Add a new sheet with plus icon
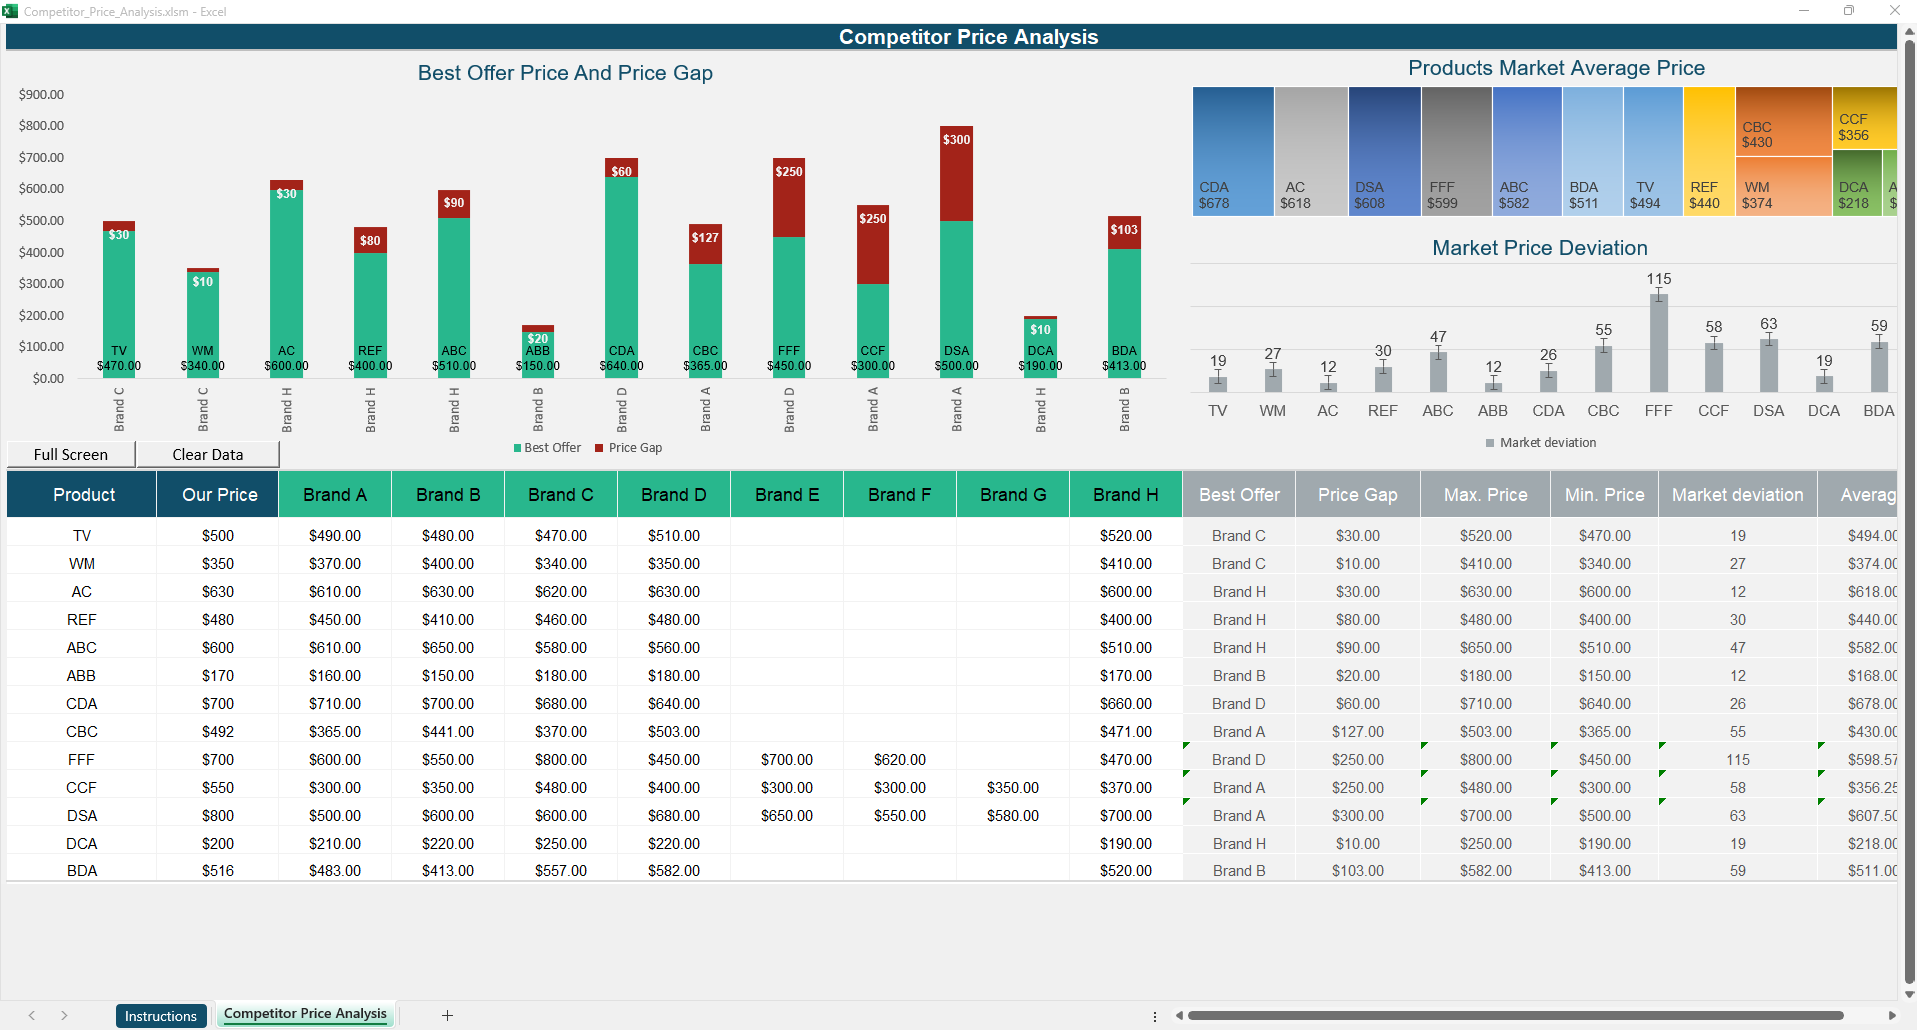The width and height of the screenshot is (1917, 1030). click(x=447, y=1015)
